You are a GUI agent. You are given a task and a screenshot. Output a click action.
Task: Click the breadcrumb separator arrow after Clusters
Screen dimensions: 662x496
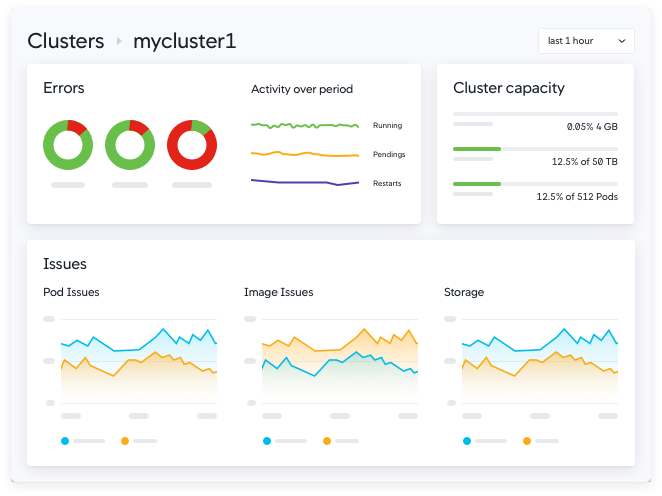point(119,41)
